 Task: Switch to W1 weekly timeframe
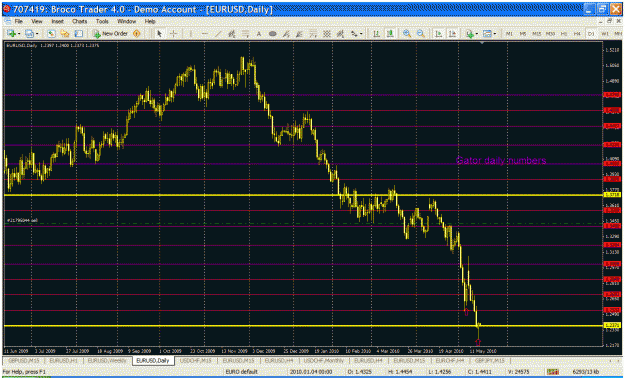(605, 34)
